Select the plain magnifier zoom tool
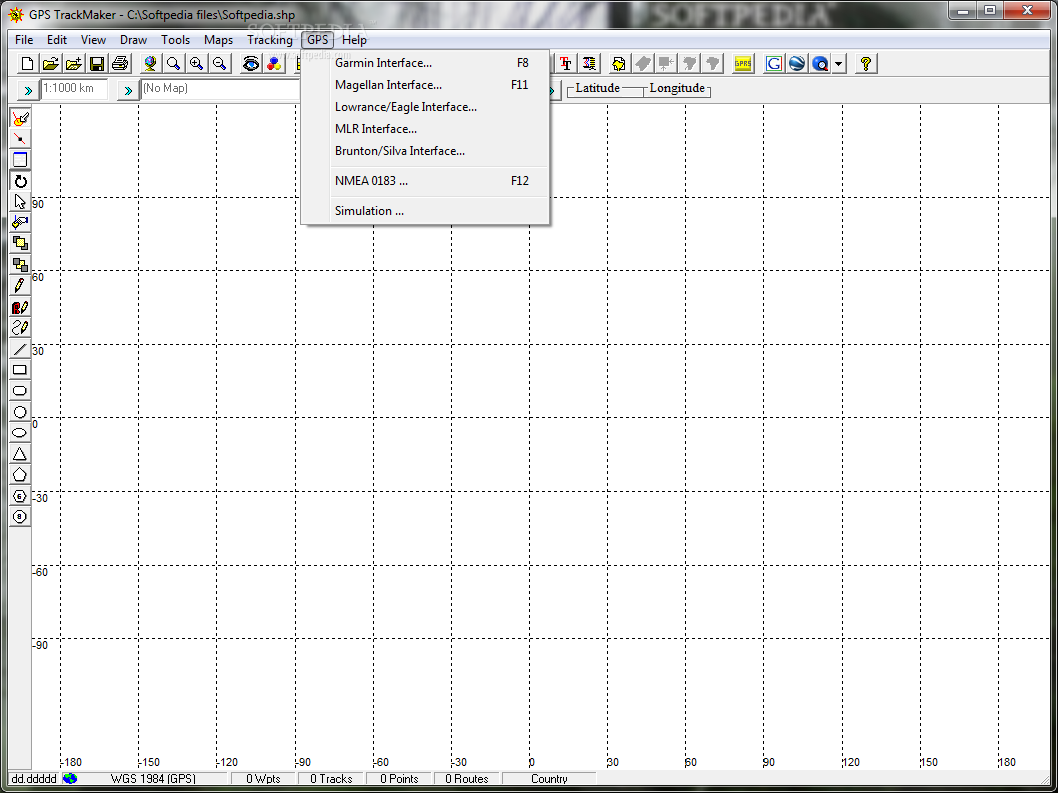Screen dimensions: 1058x793 (x=173, y=63)
